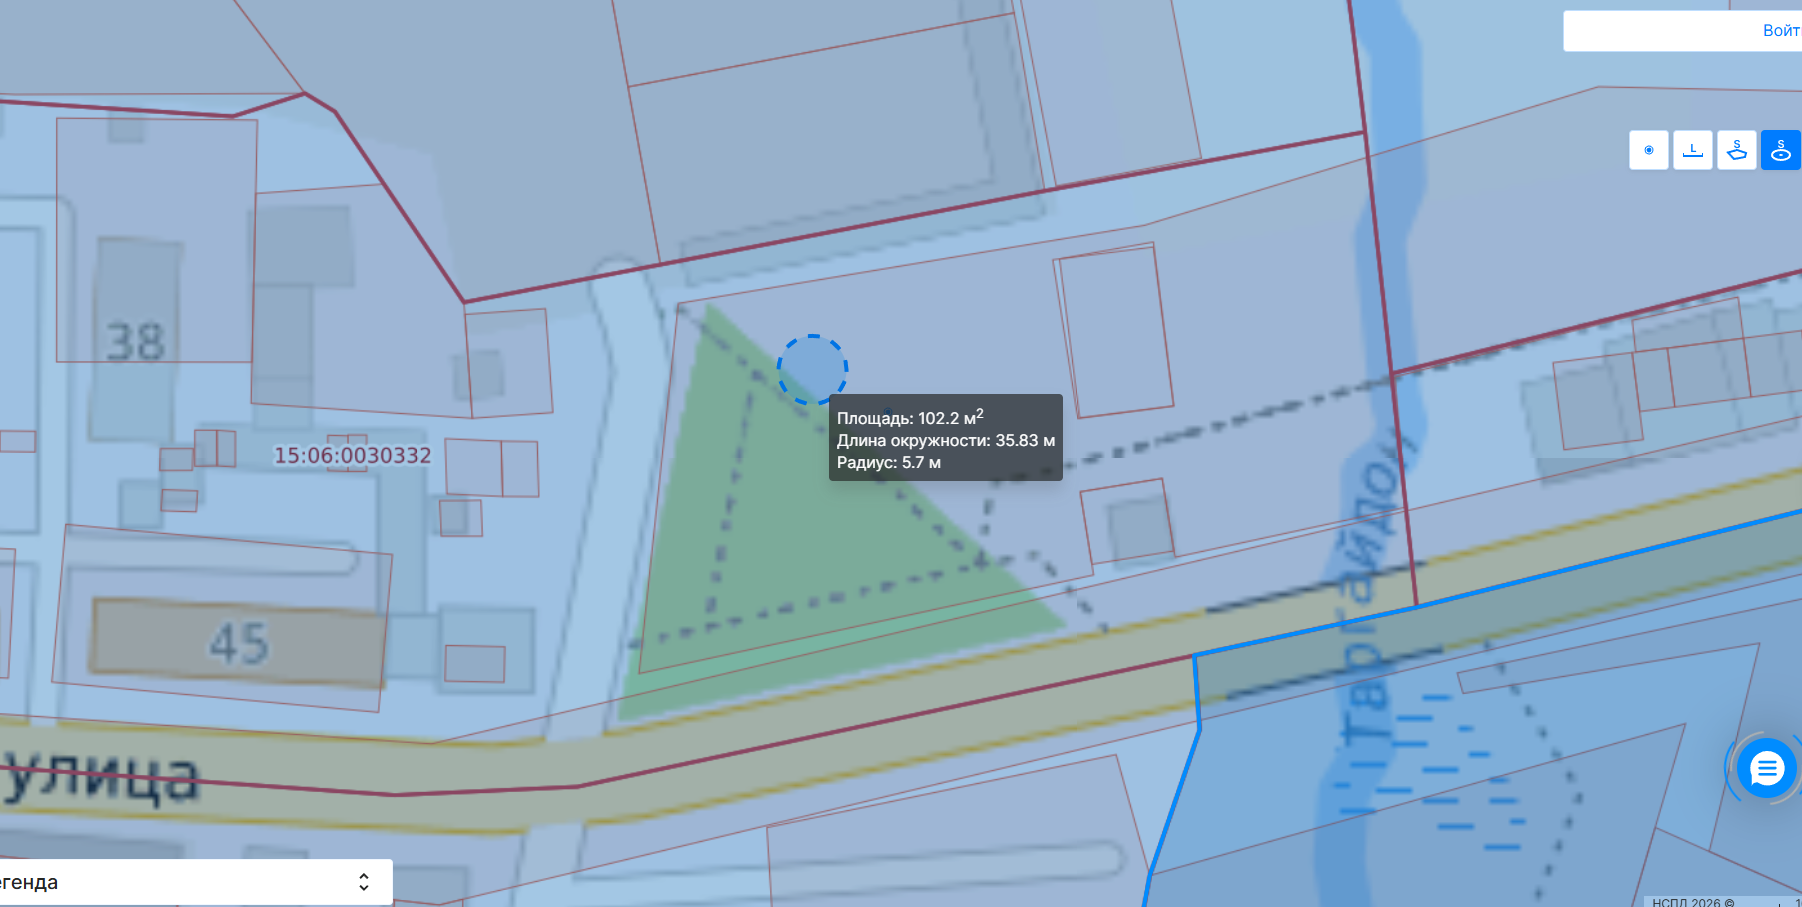This screenshot has height=907, width=1802.
Task: Click the Войти login link
Action: pos(1782,31)
